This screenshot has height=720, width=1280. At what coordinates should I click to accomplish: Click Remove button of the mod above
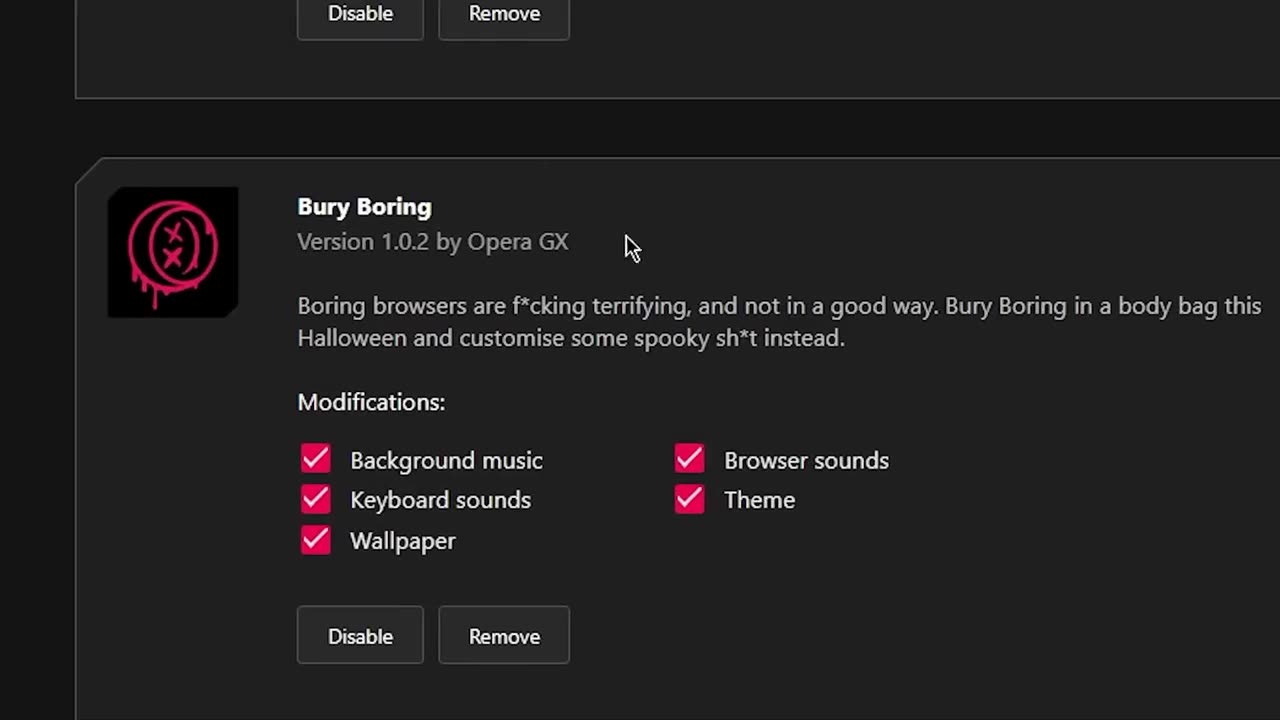click(x=504, y=14)
